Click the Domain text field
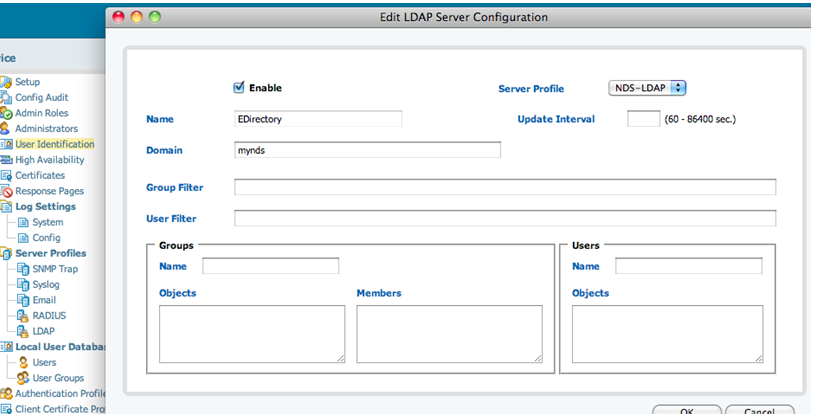This screenshot has height=419, width=818. coord(367,150)
